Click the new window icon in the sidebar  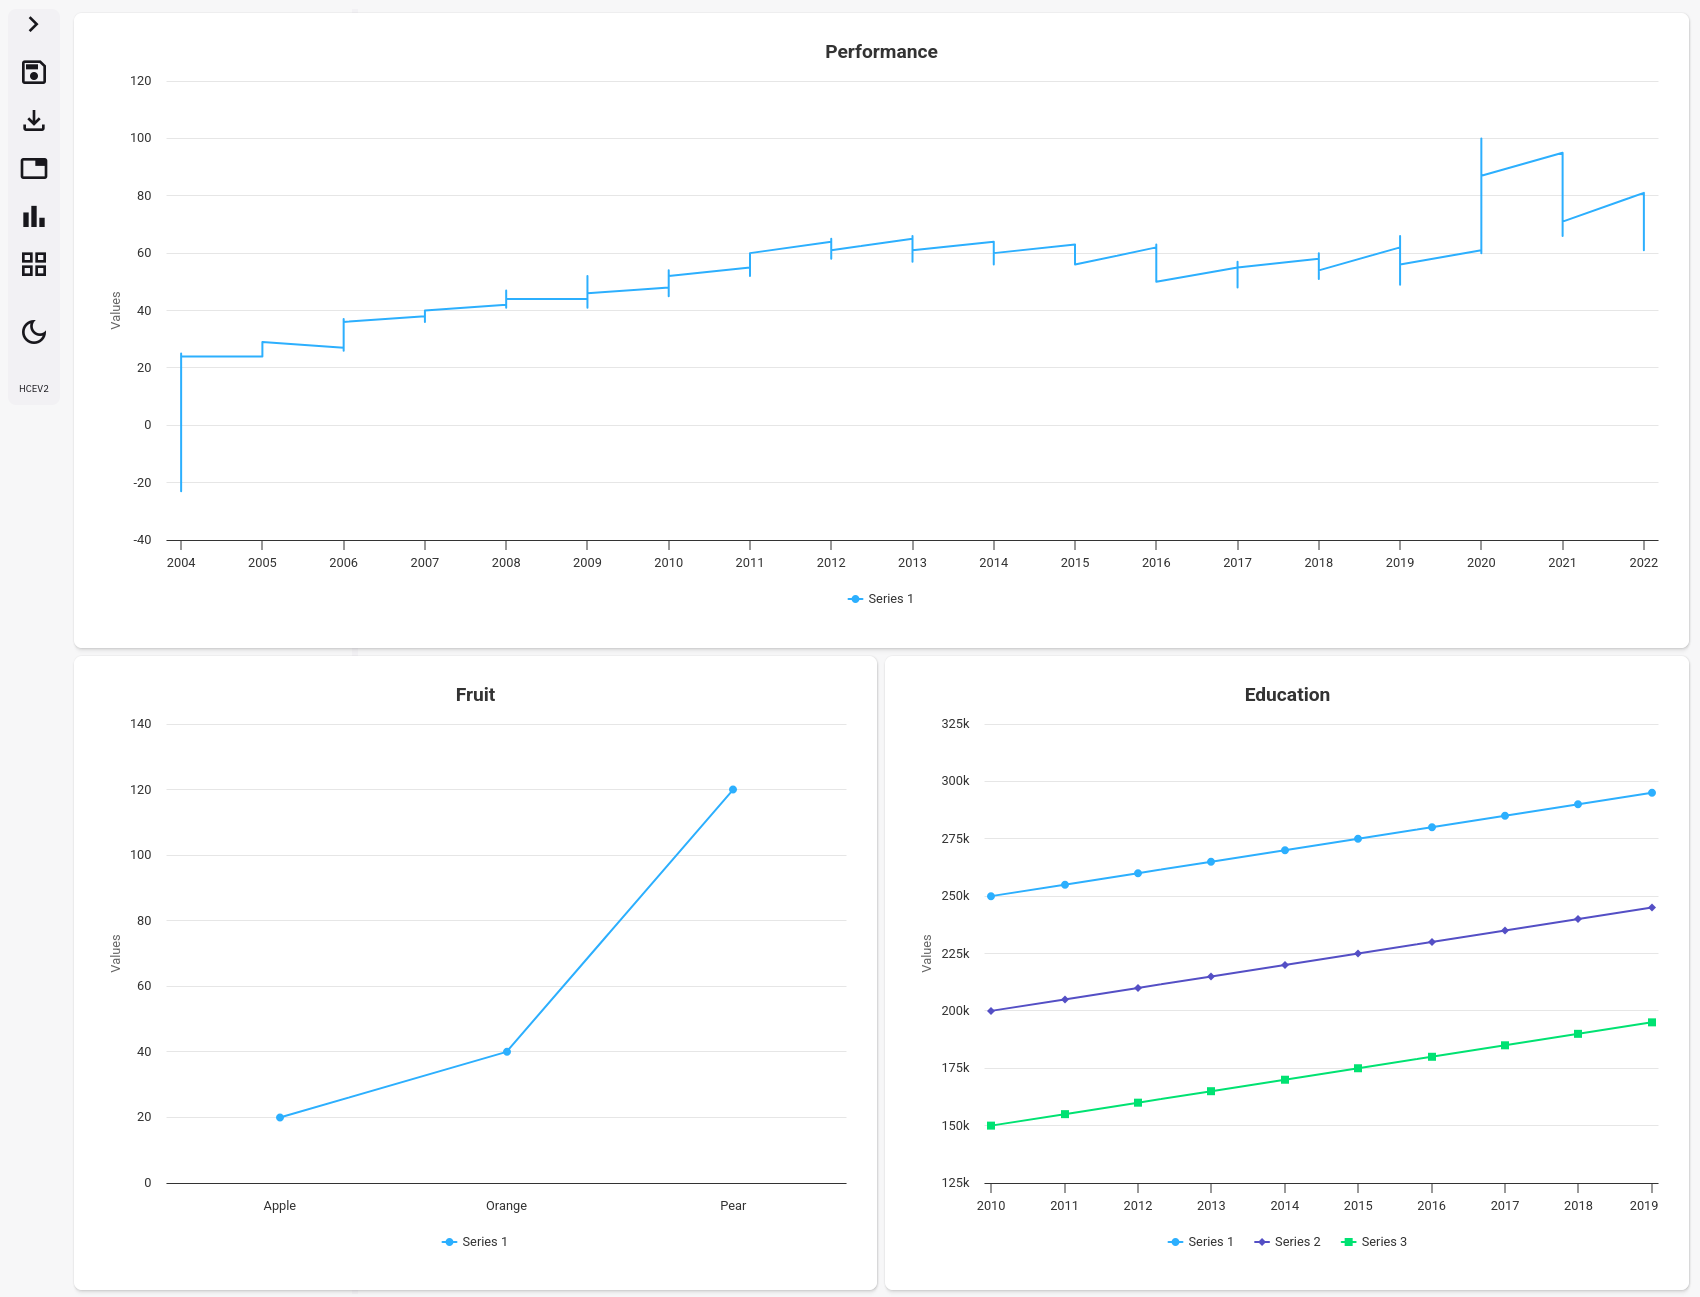pyautogui.click(x=34, y=168)
